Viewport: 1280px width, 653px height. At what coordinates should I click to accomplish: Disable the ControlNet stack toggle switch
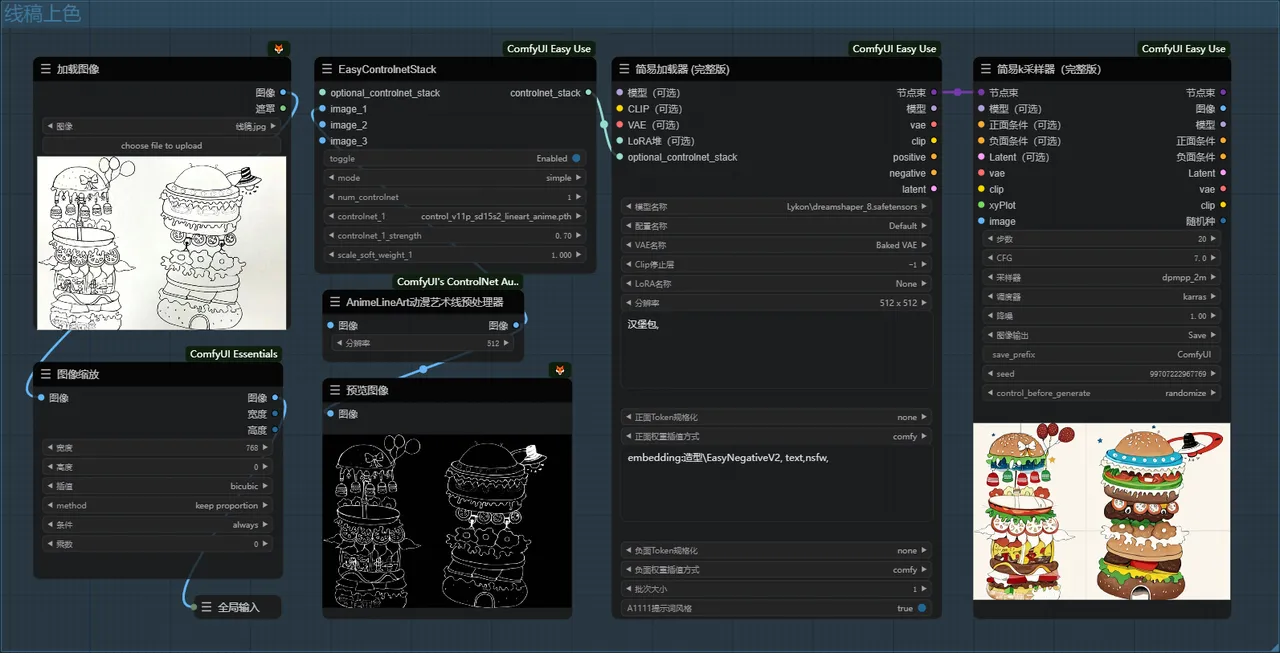point(576,158)
